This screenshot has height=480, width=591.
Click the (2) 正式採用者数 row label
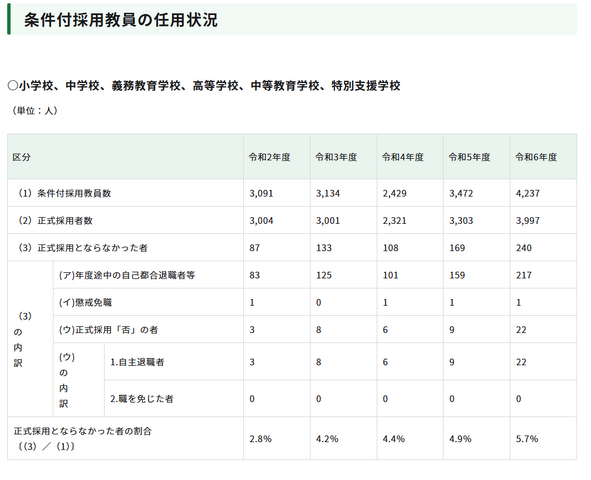[x=54, y=220]
